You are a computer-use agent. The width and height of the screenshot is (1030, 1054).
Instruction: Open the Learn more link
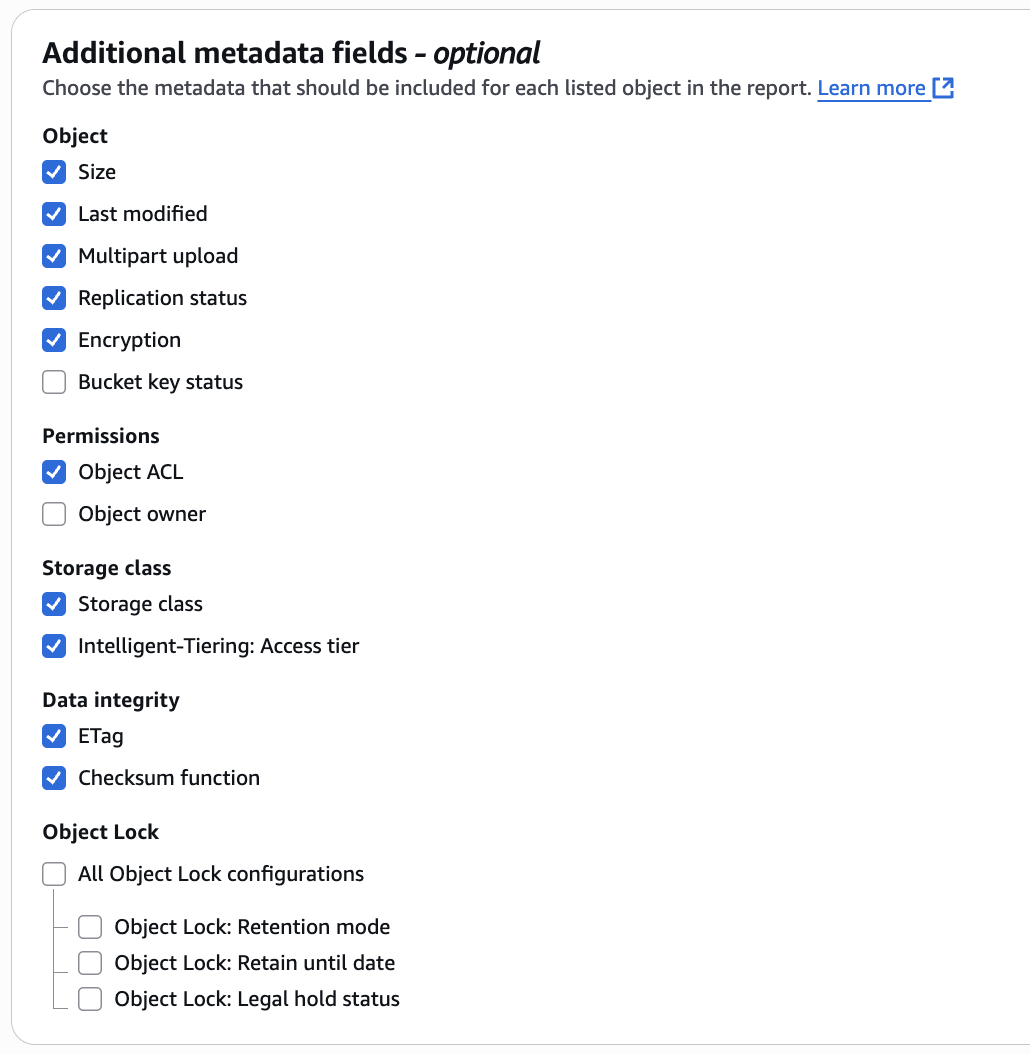[871, 88]
